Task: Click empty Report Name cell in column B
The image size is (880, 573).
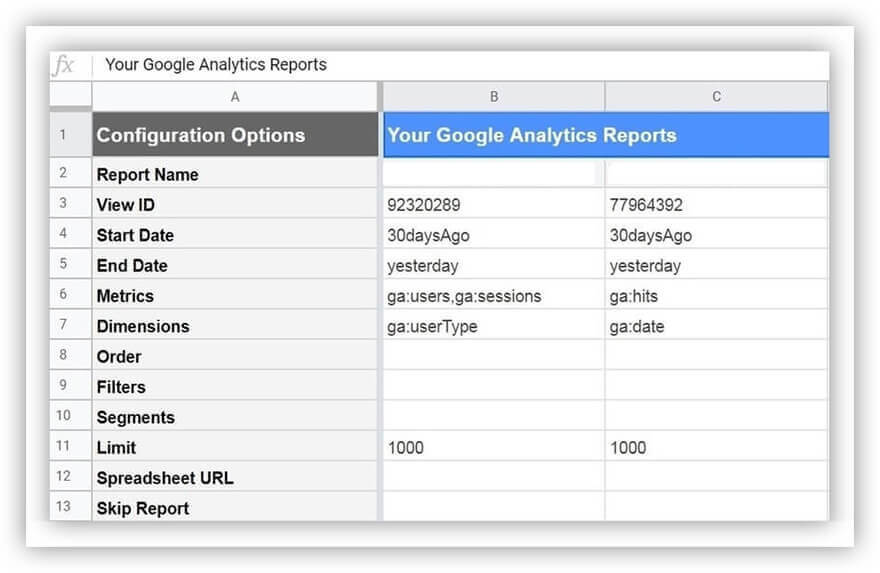Action: pyautogui.click(x=494, y=173)
